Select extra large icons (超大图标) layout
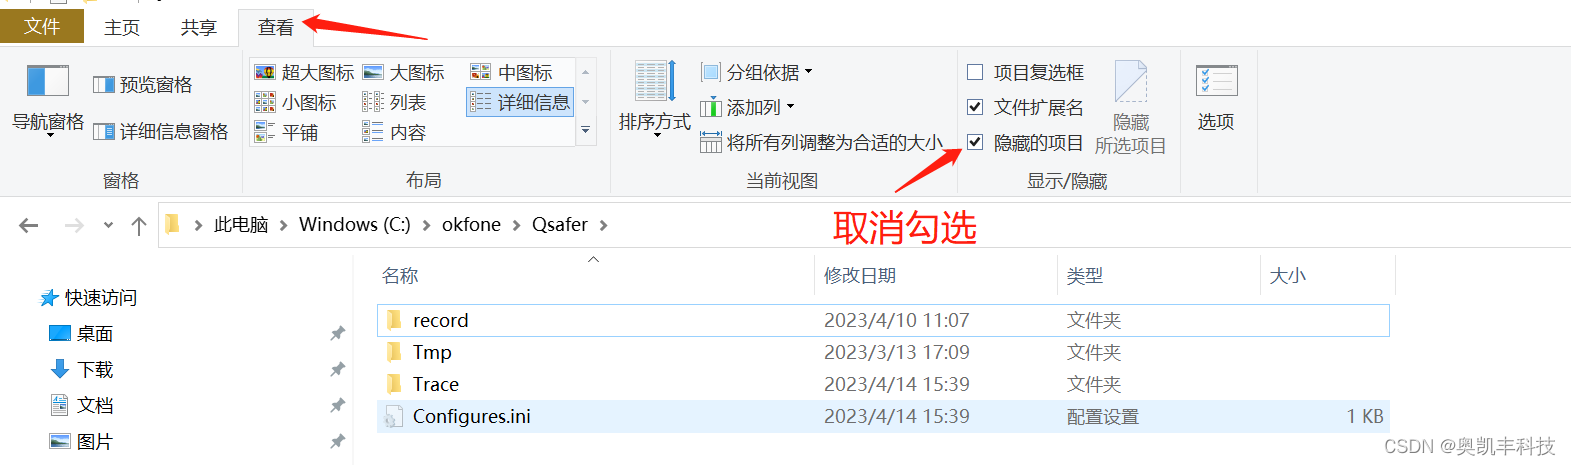This screenshot has height=465, width=1571. click(x=305, y=72)
